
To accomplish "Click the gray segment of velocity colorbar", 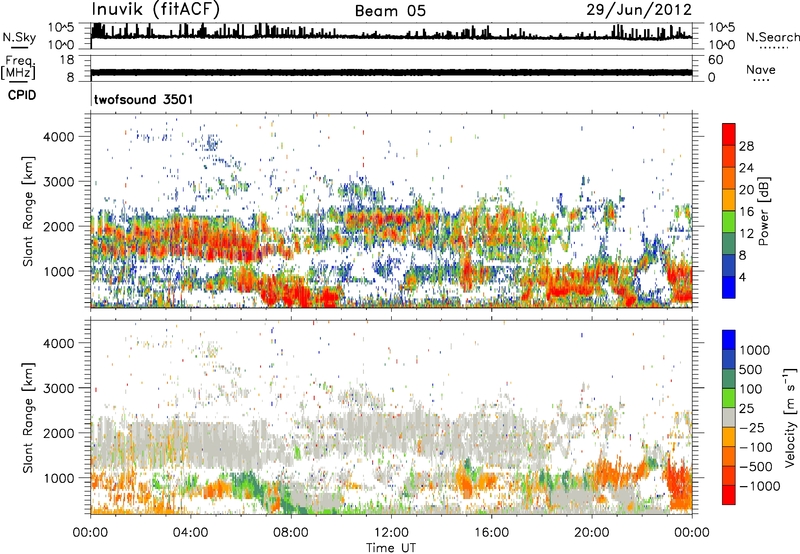I will 729,417.
